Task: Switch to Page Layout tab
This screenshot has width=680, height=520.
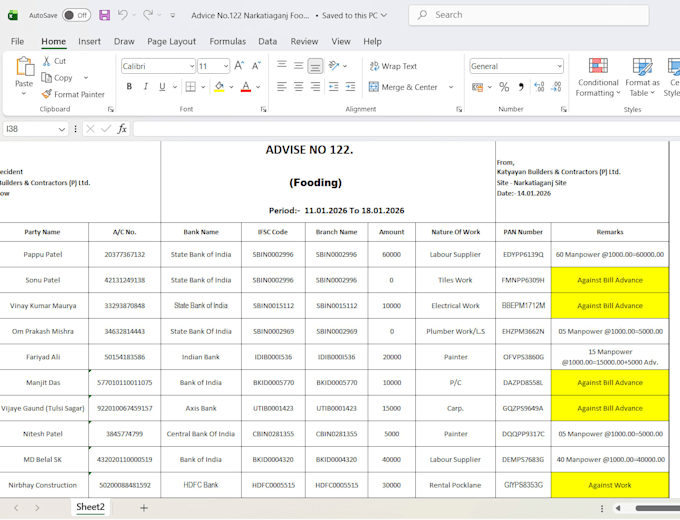Action: tap(171, 41)
